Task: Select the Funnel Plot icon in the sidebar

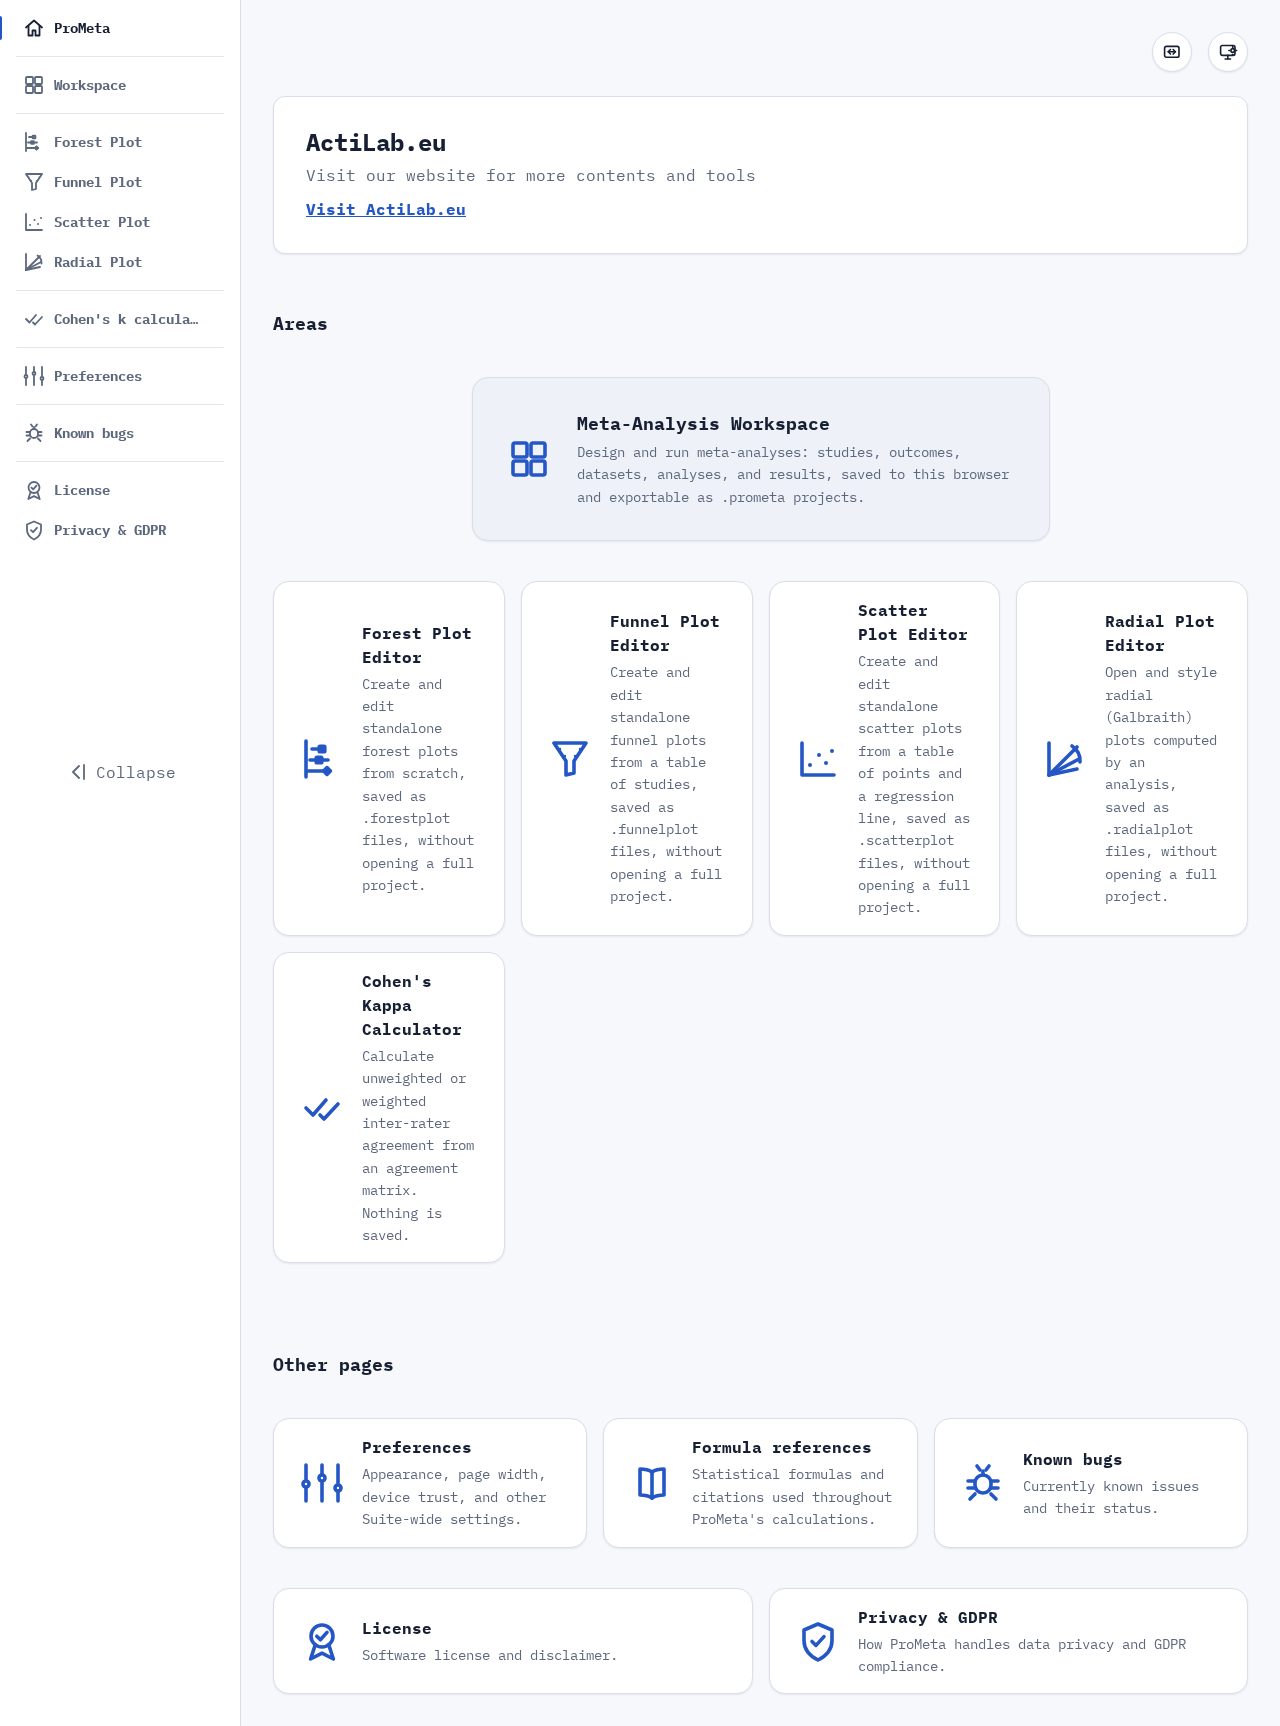Action: coord(34,182)
